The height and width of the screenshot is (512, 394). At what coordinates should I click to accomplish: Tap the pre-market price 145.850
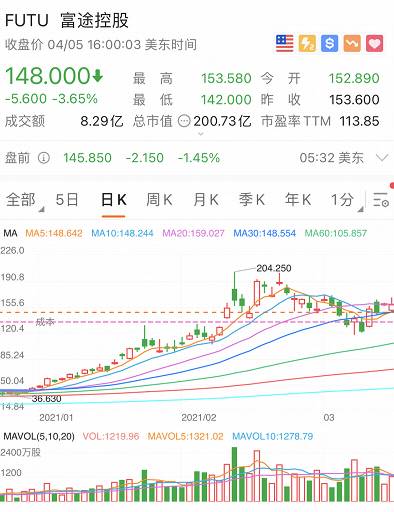click(87, 158)
